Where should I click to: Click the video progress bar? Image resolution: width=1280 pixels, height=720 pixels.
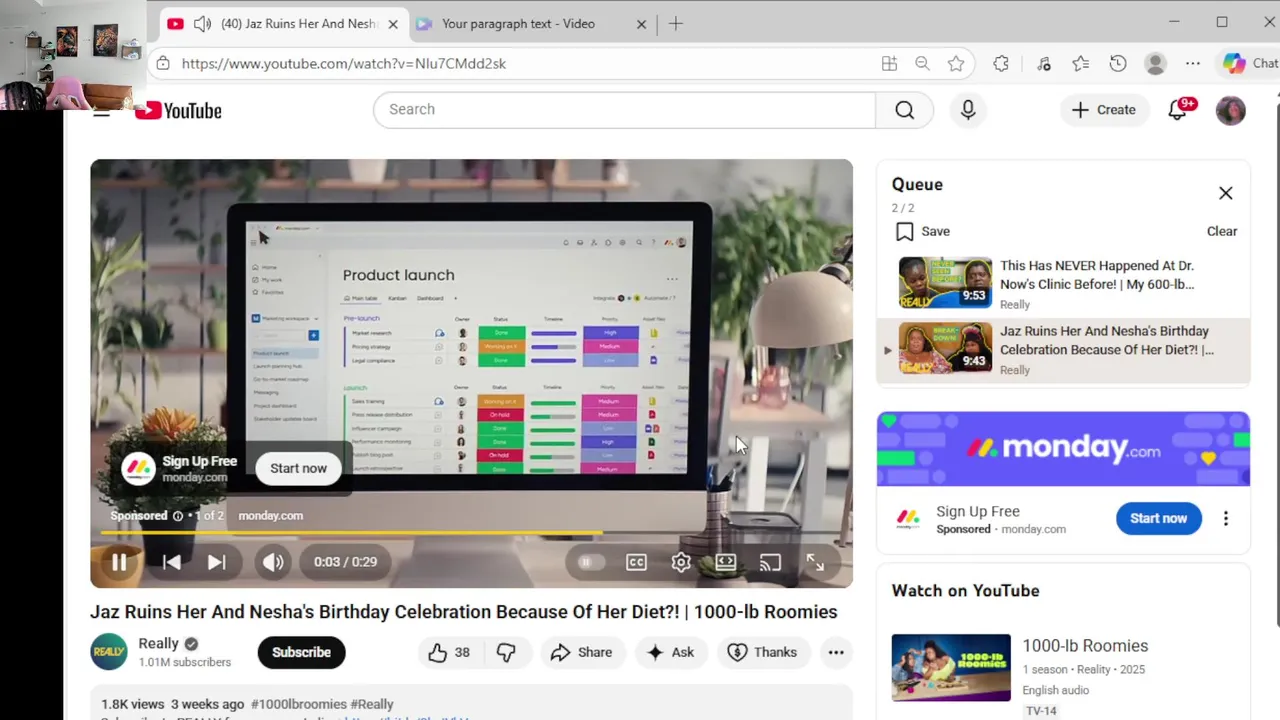471,534
